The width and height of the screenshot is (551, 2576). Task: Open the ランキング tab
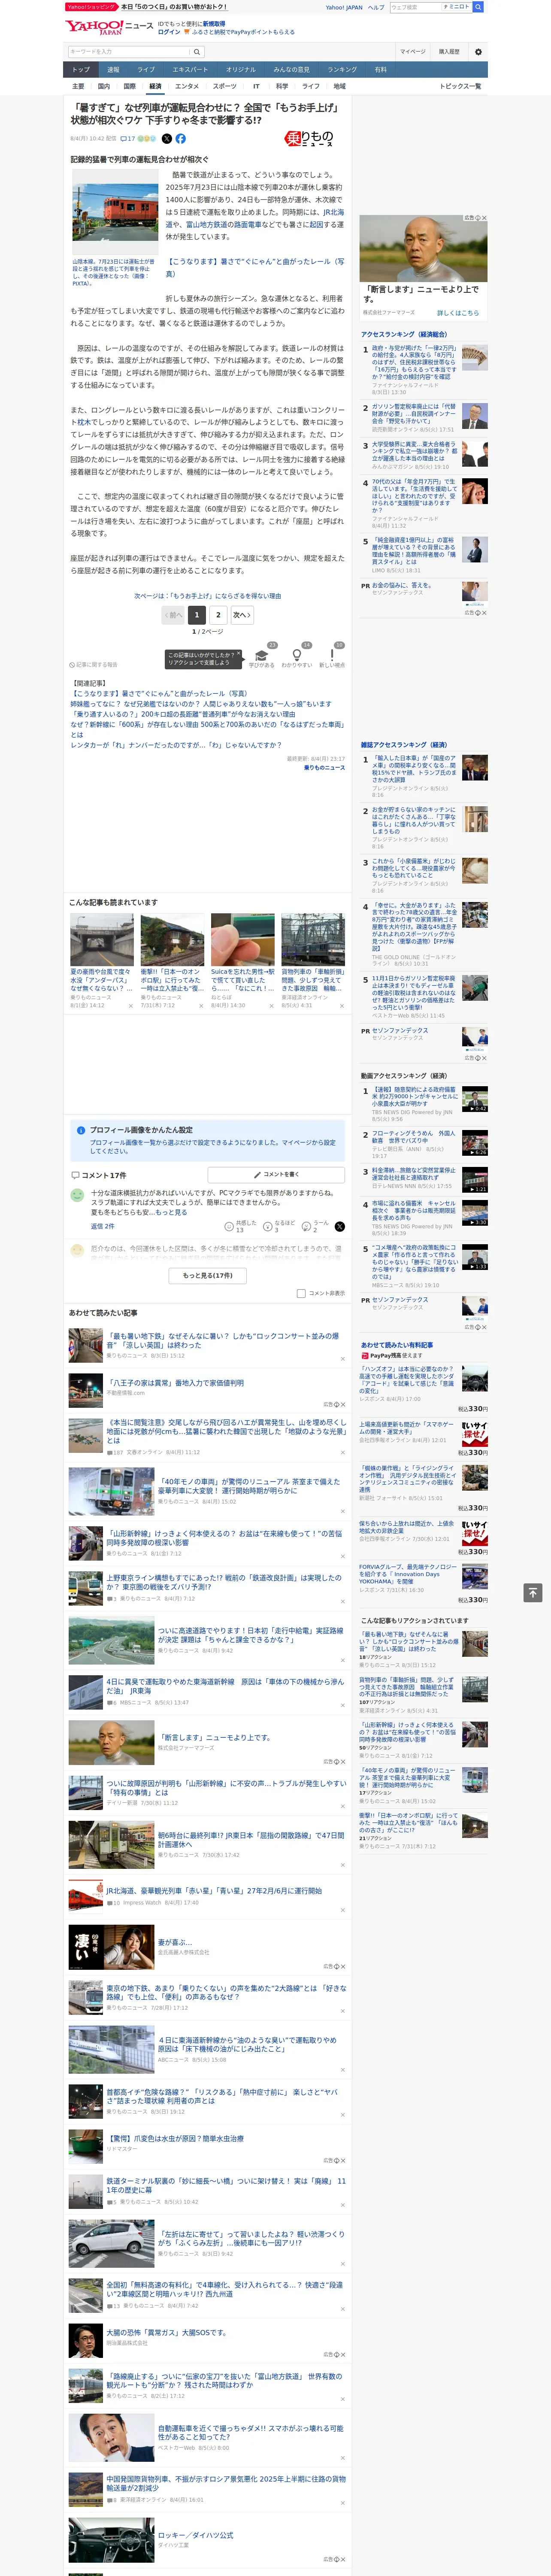[342, 70]
